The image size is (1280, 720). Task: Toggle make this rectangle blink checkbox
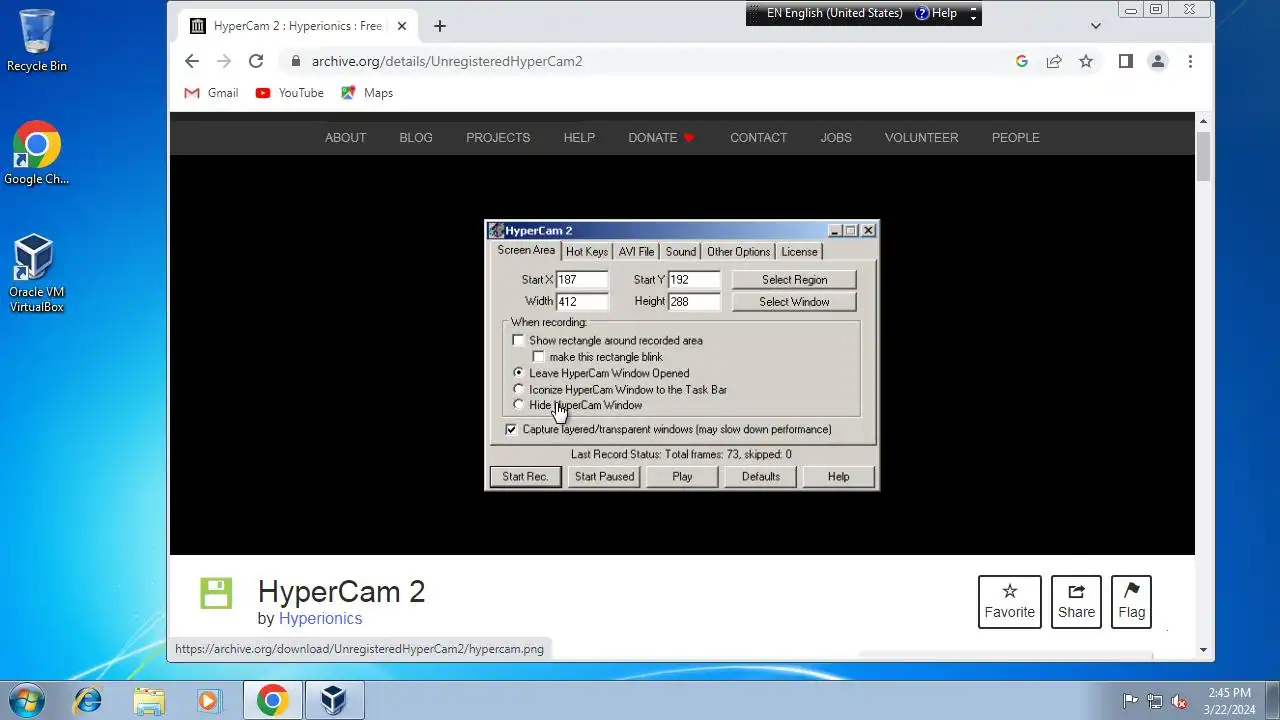click(538, 357)
